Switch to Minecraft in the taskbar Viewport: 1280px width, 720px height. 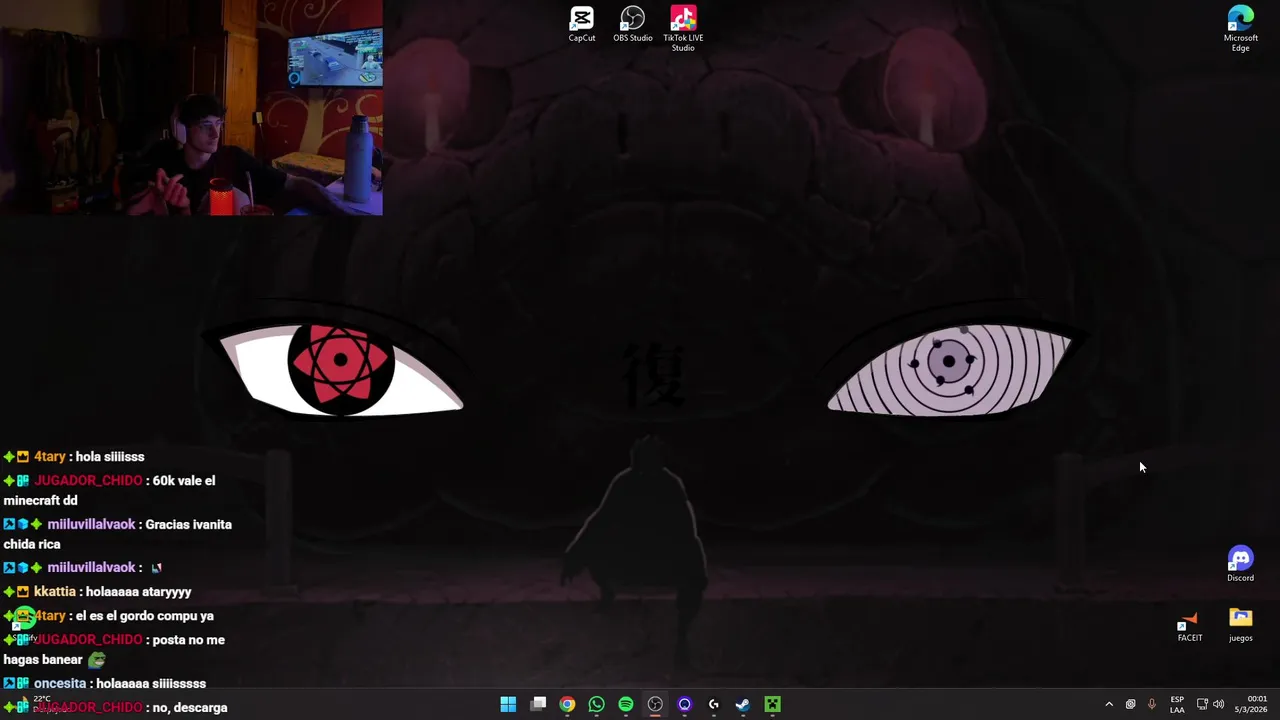(x=772, y=705)
